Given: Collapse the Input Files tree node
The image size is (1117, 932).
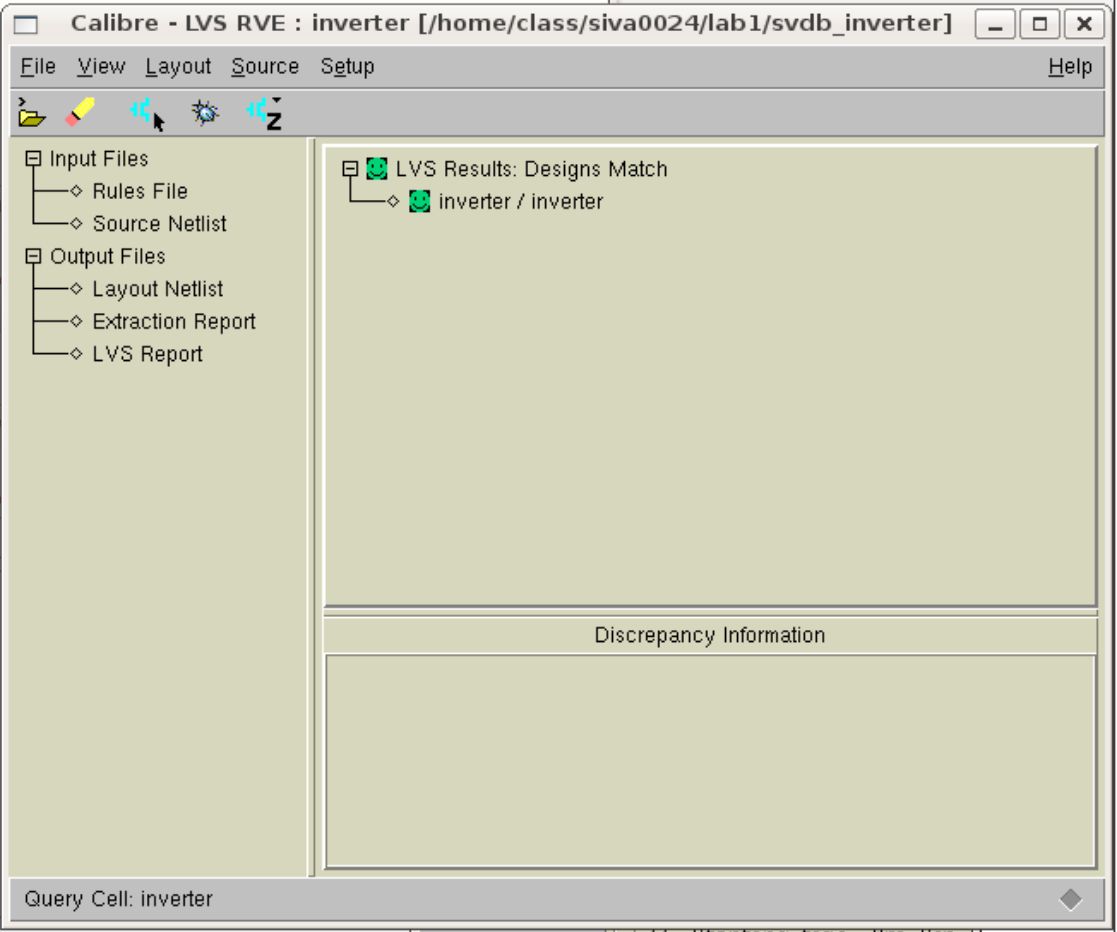Looking at the screenshot, I should pyautogui.click(x=35, y=159).
